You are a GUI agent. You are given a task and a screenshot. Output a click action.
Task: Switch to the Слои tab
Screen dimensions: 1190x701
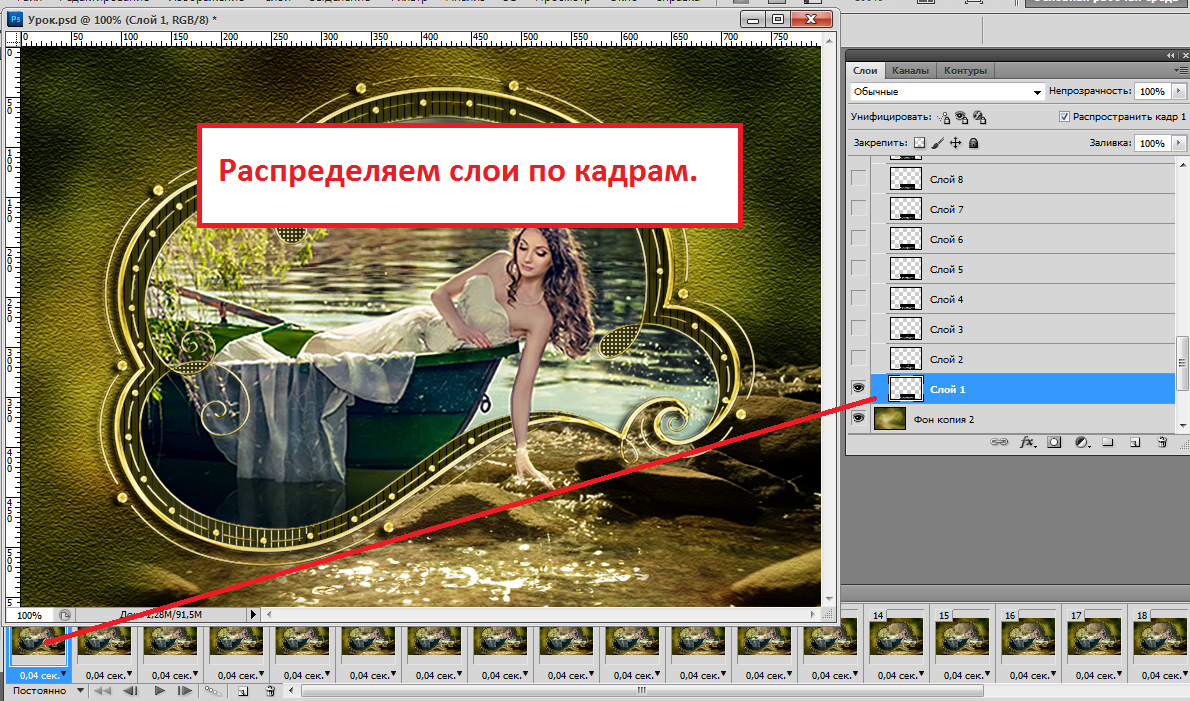[x=865, y=71]
